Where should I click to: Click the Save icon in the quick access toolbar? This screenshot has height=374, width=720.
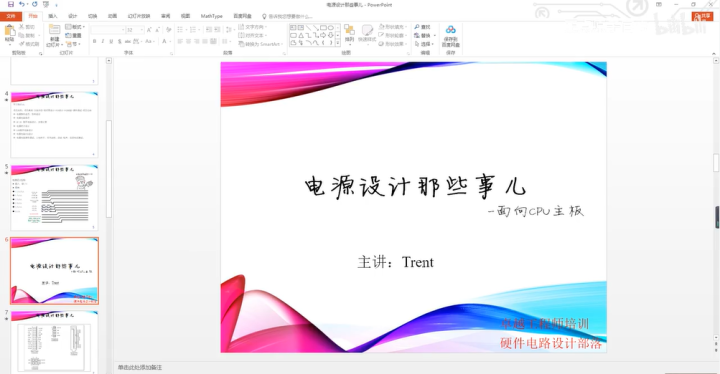11,4
